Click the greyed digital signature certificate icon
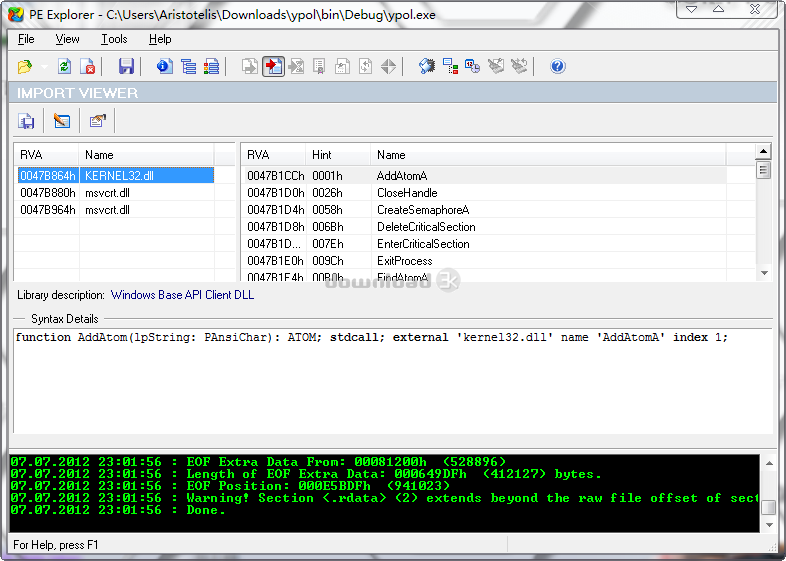The height and width of the screenshot is (561, 786). tap(319, 66)
